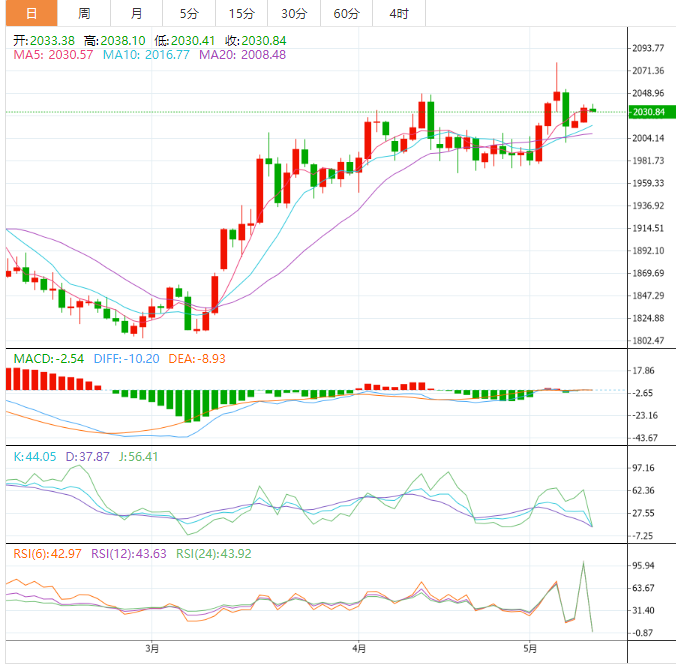Click the 1914.51 price axis label
The image size is (676, 670).
point(648,228)
